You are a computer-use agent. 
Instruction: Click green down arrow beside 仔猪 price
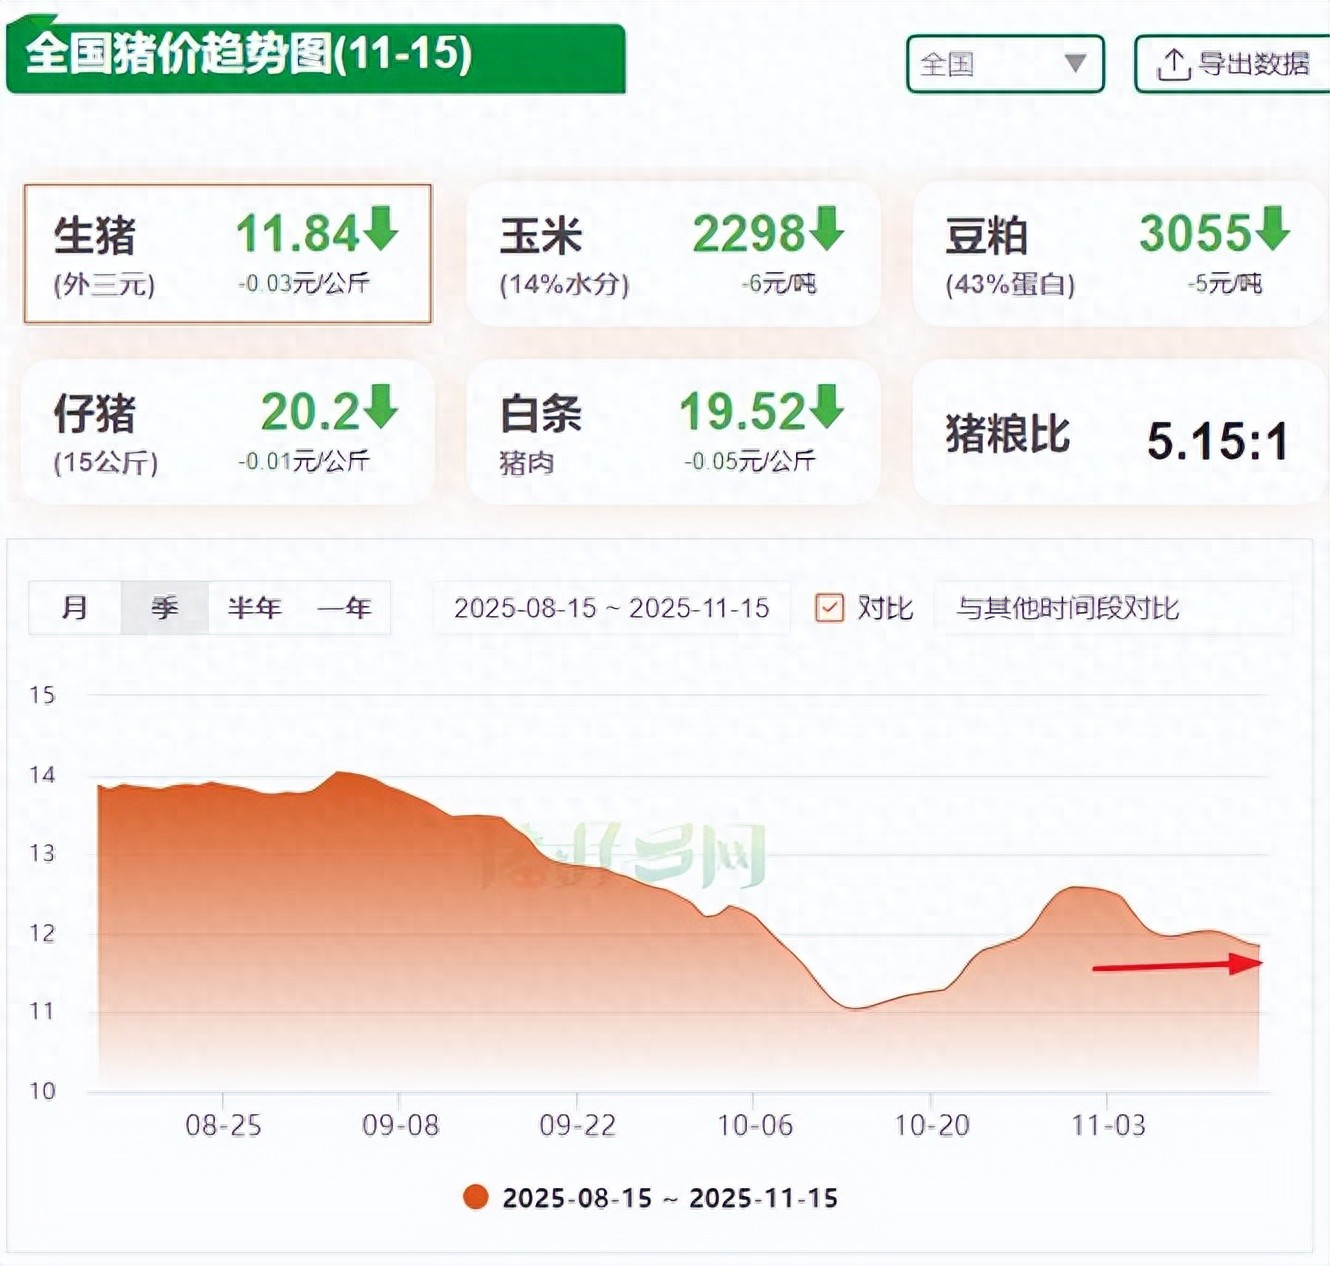coord(381,406)
